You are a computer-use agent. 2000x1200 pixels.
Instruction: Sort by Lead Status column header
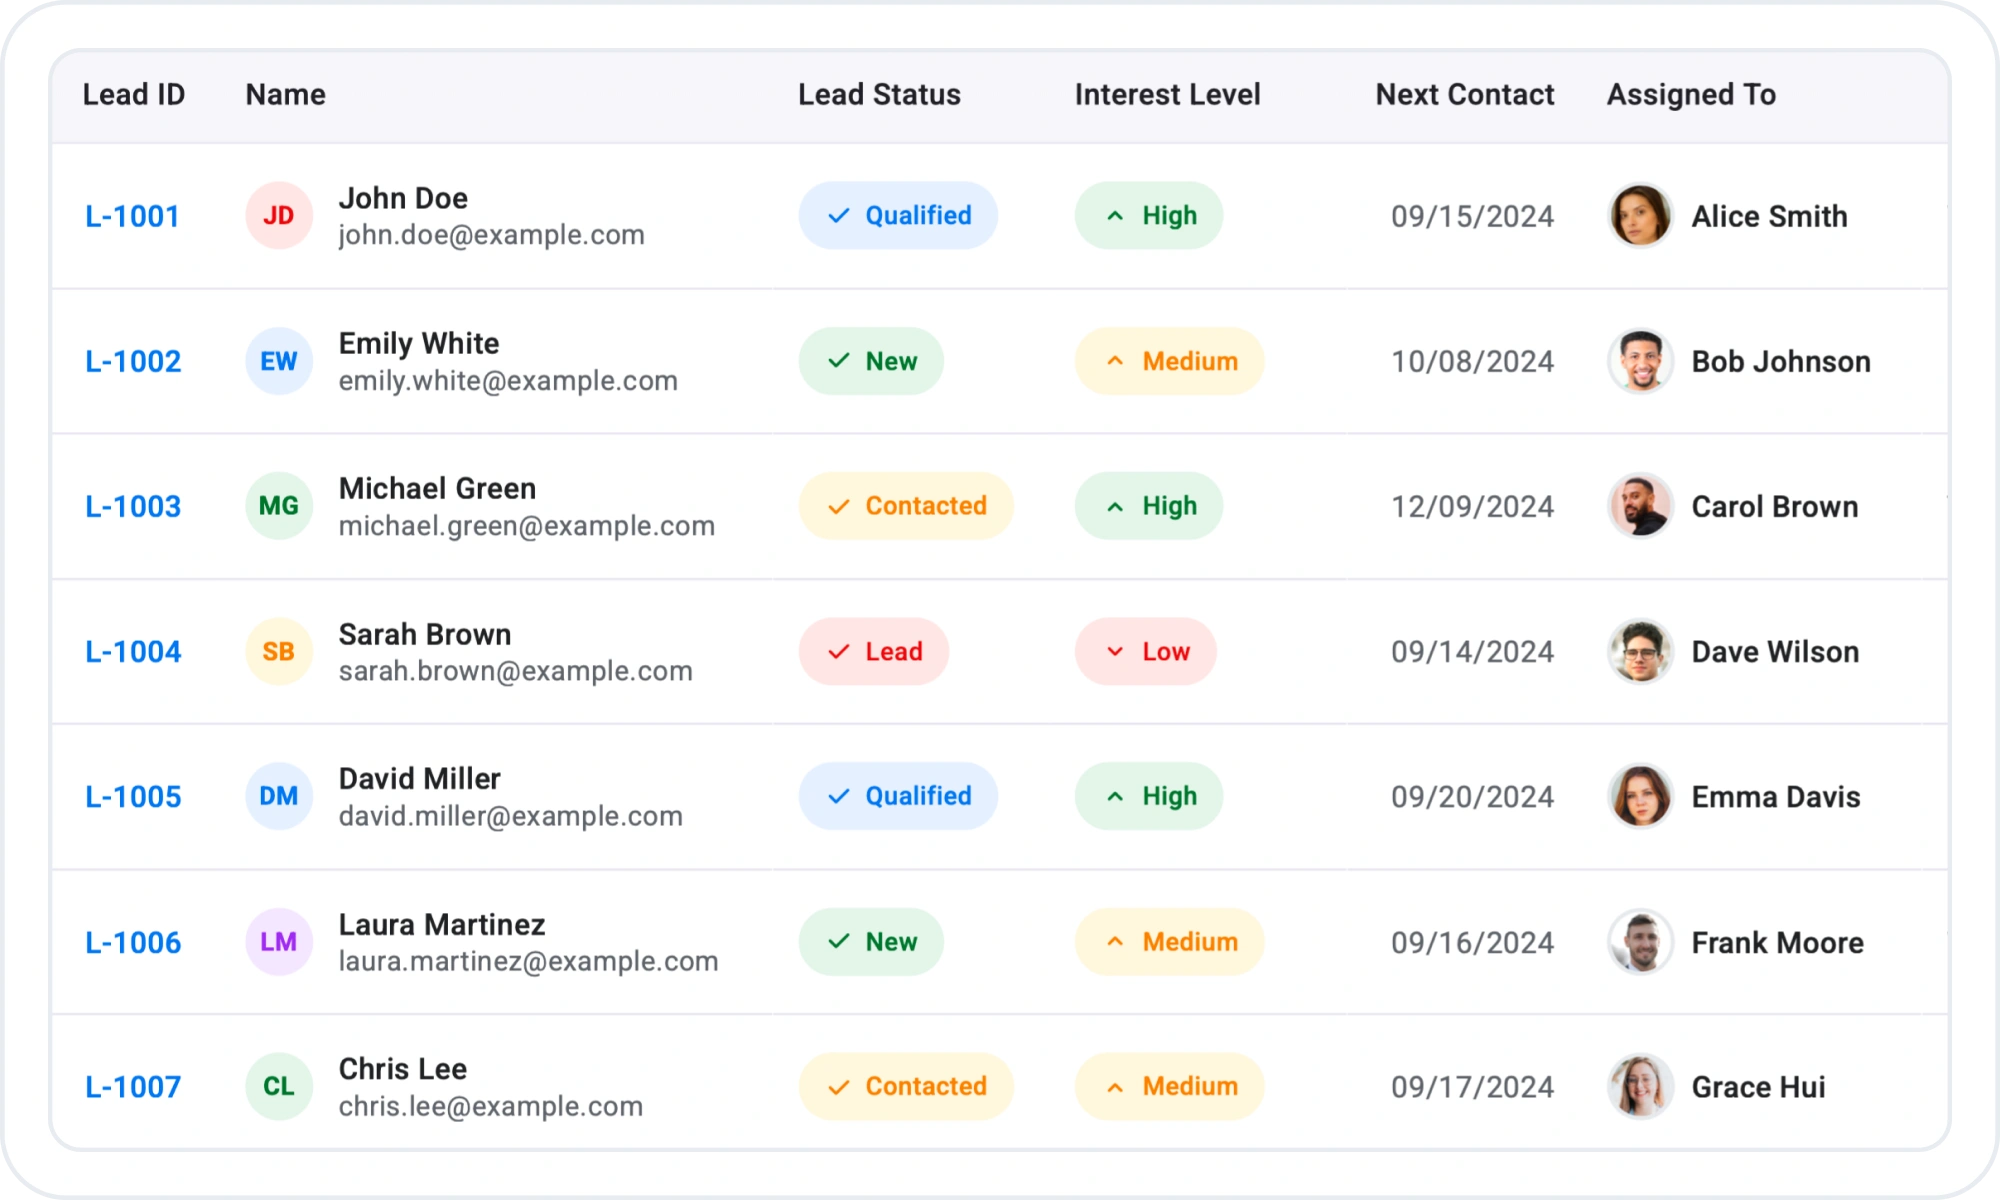click(x=879, y=95)
